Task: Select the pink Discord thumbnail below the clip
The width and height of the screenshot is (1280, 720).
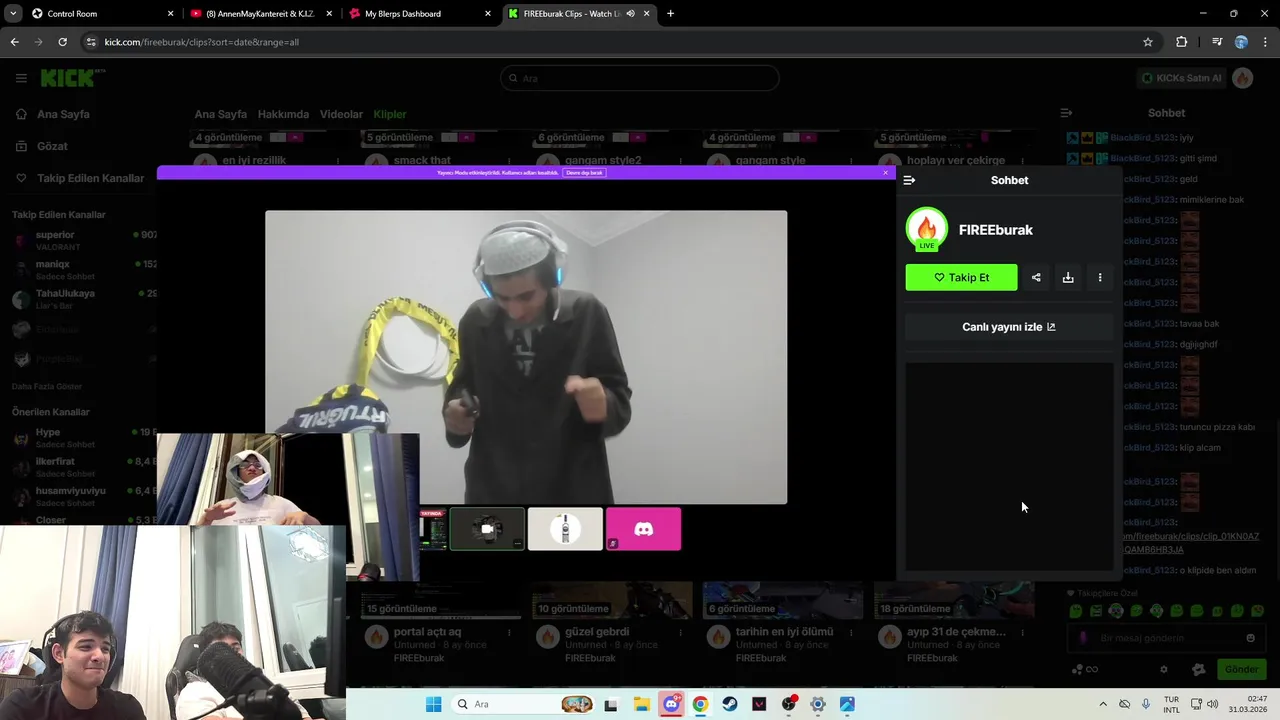Action: click(x=643, y=529)
